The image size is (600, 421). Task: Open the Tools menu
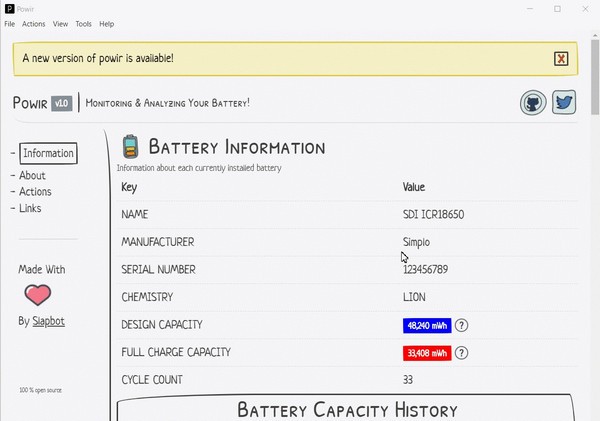pyautogui.click(x=83, y=24)
